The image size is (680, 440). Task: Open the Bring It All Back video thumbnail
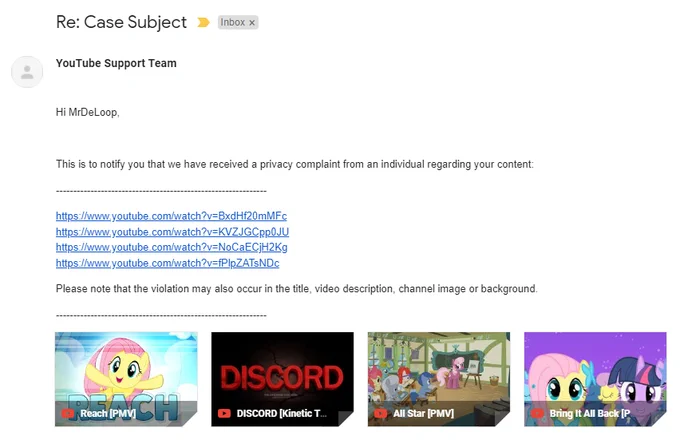(x=595, y=379)
